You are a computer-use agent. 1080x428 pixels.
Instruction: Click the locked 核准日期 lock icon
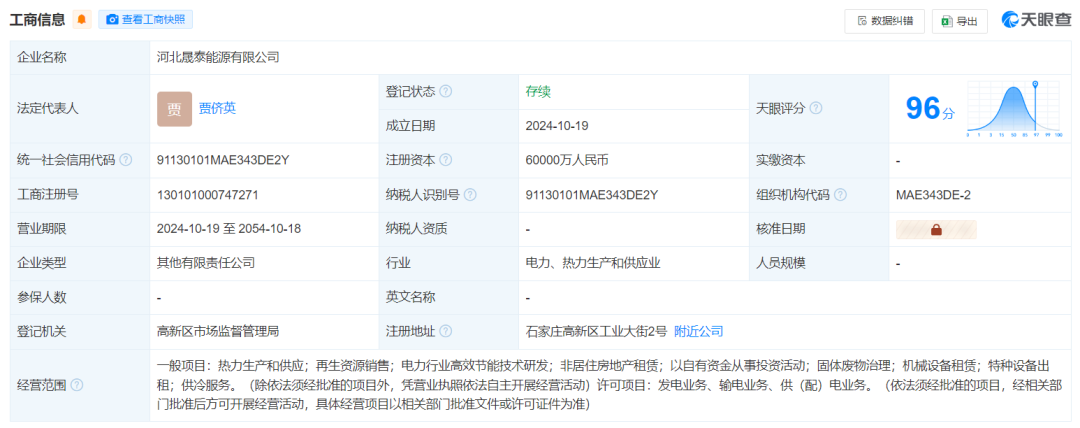936,230
